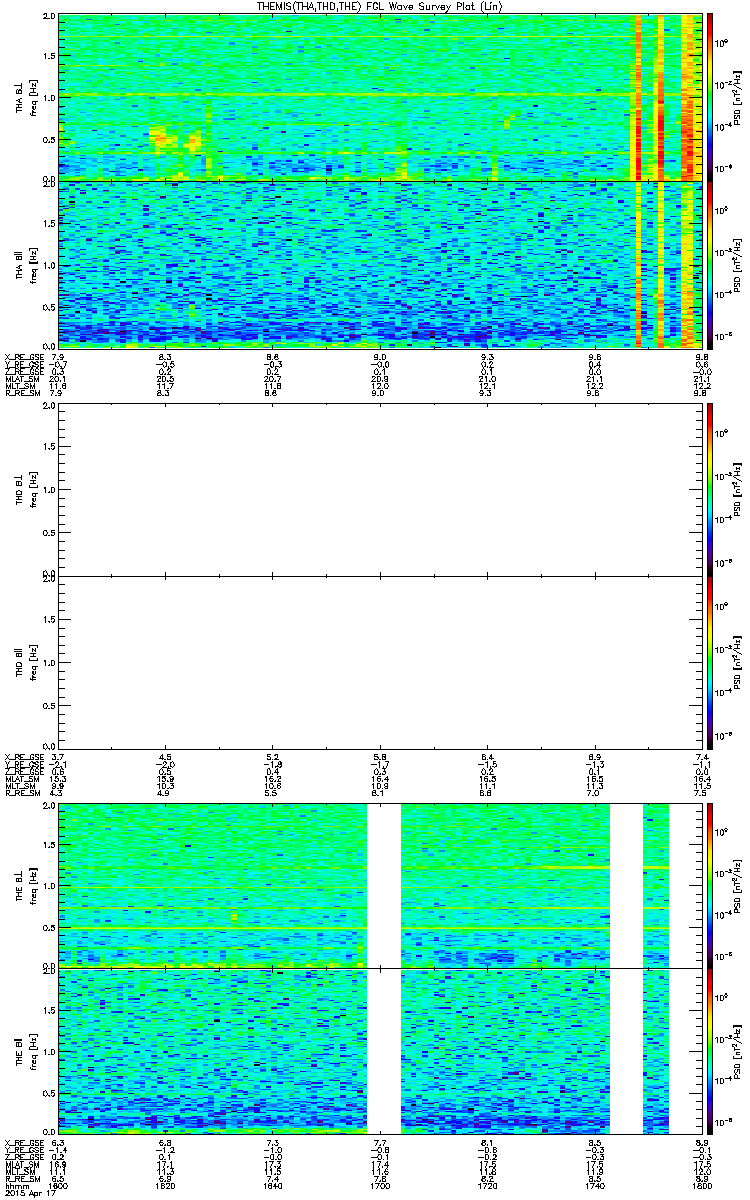Click the THE B∥ spectrogram panel
The width and height of the screenshot is (750, 1200).
pyautogui.click(x=381, y=1050)
